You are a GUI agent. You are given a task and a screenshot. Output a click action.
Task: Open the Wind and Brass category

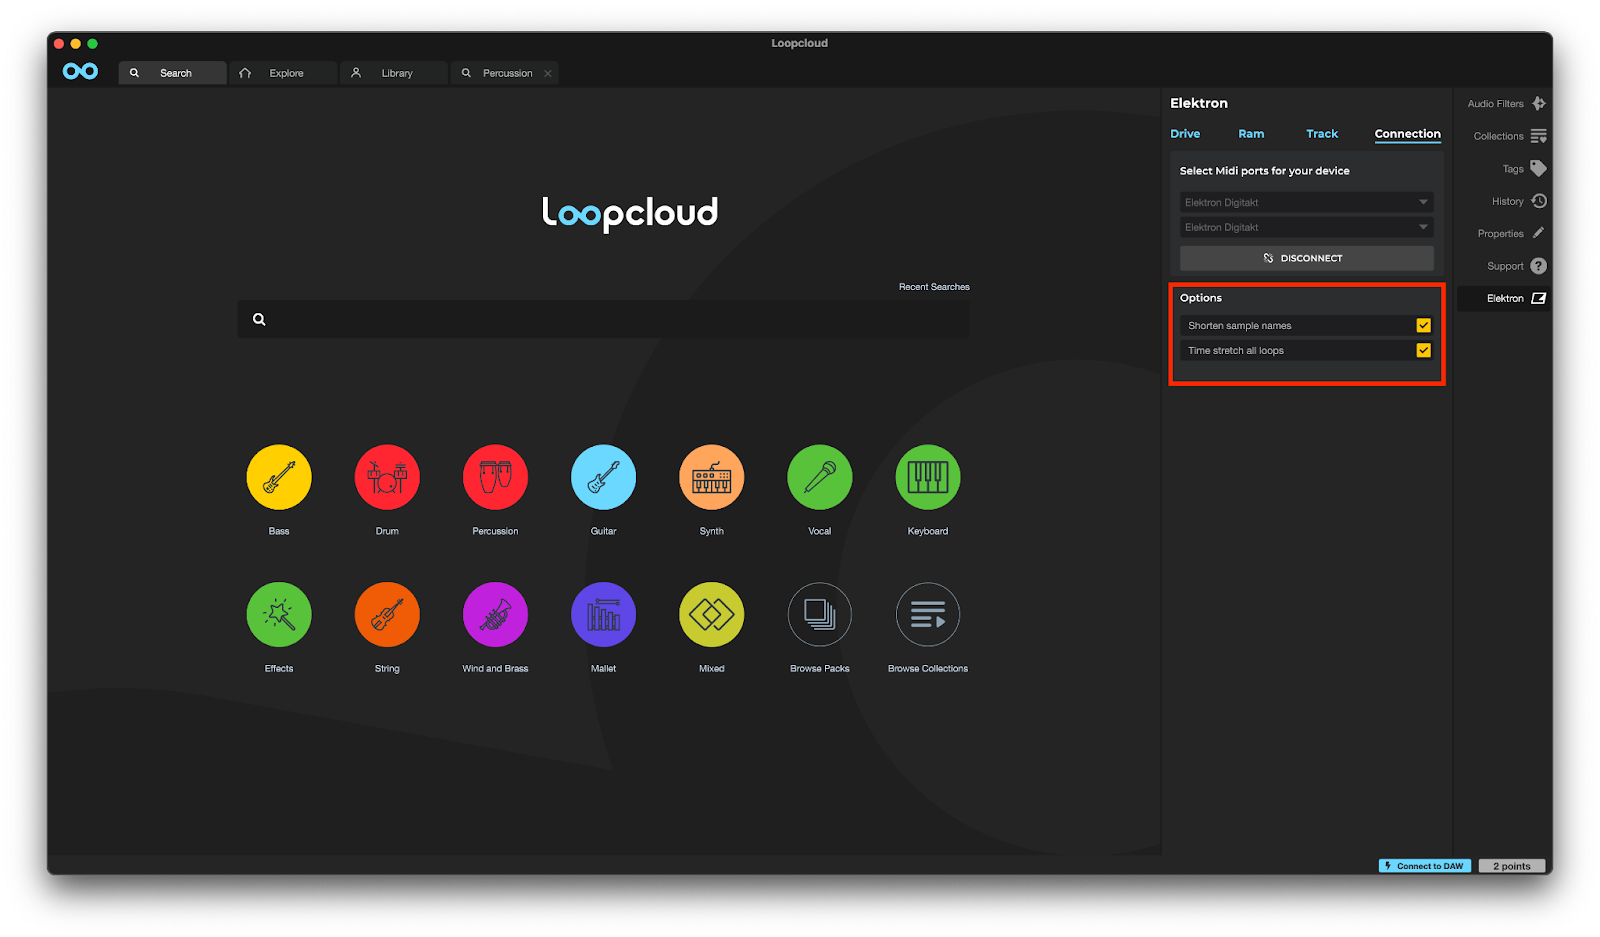(495, 614)
